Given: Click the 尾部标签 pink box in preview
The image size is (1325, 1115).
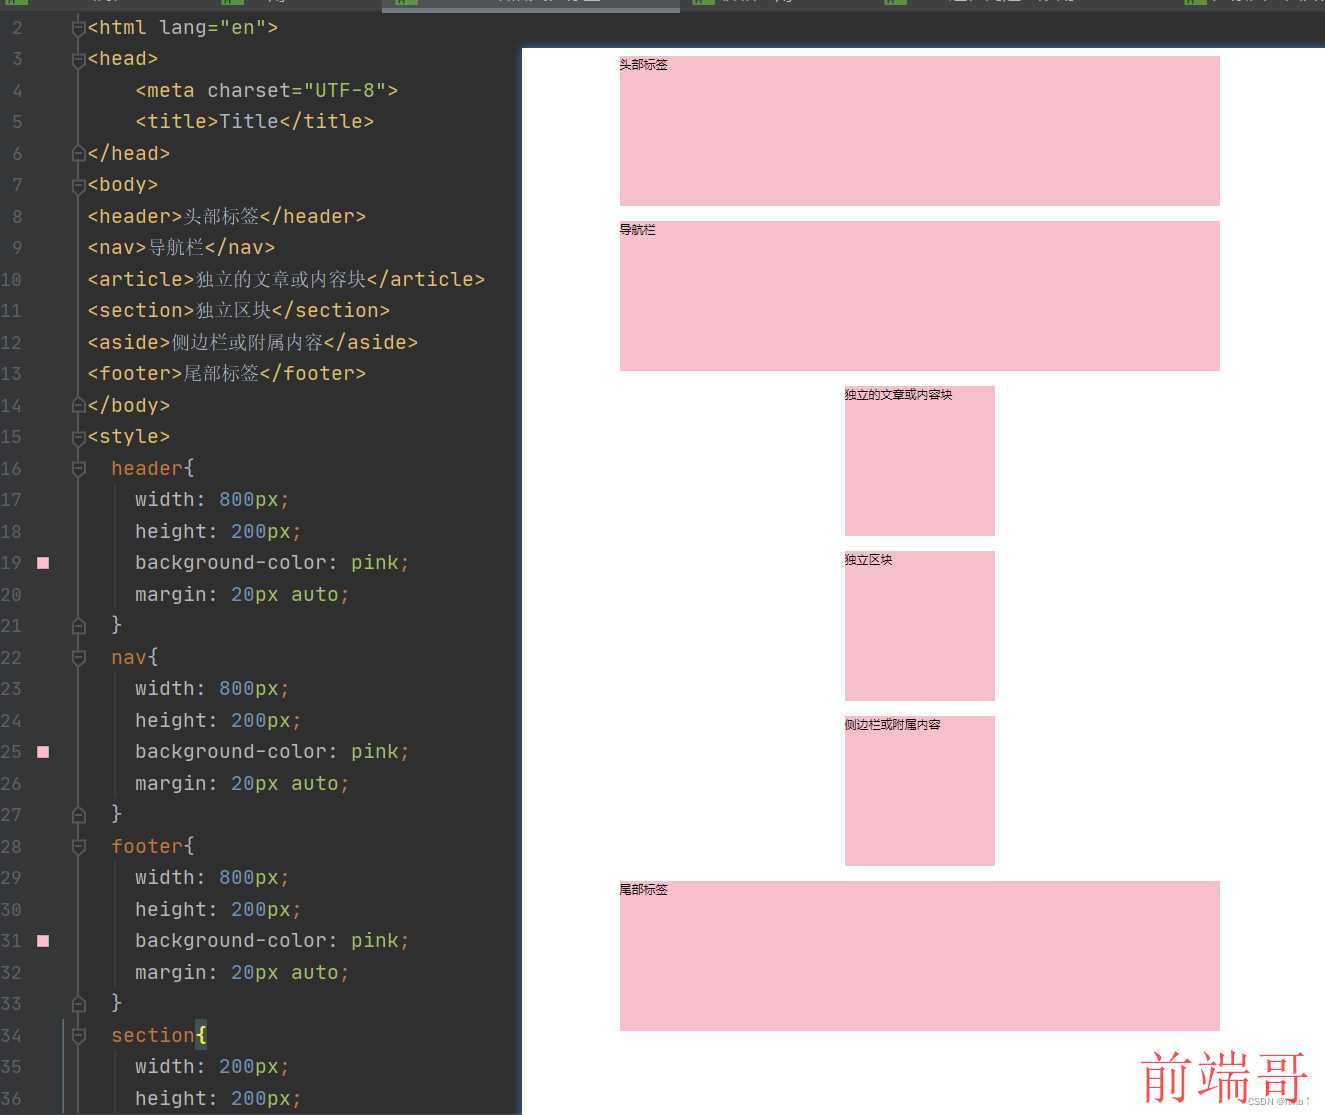Looking at the screenshot, I should pos(920,956).
